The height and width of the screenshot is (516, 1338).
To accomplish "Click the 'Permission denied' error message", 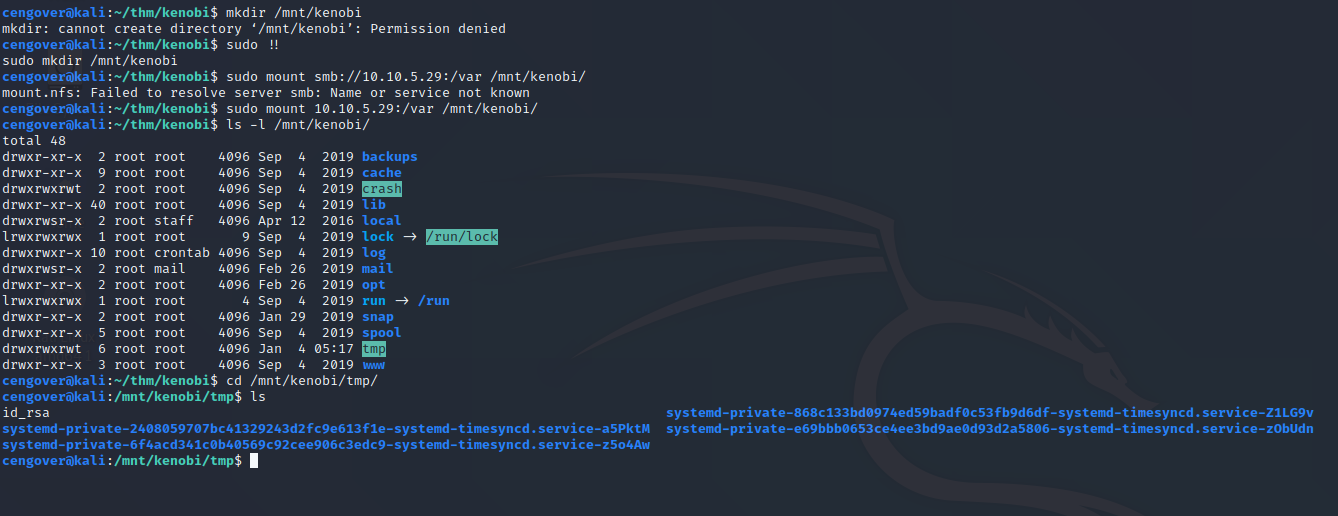I will pyautogui.click(x=438, y=29).
